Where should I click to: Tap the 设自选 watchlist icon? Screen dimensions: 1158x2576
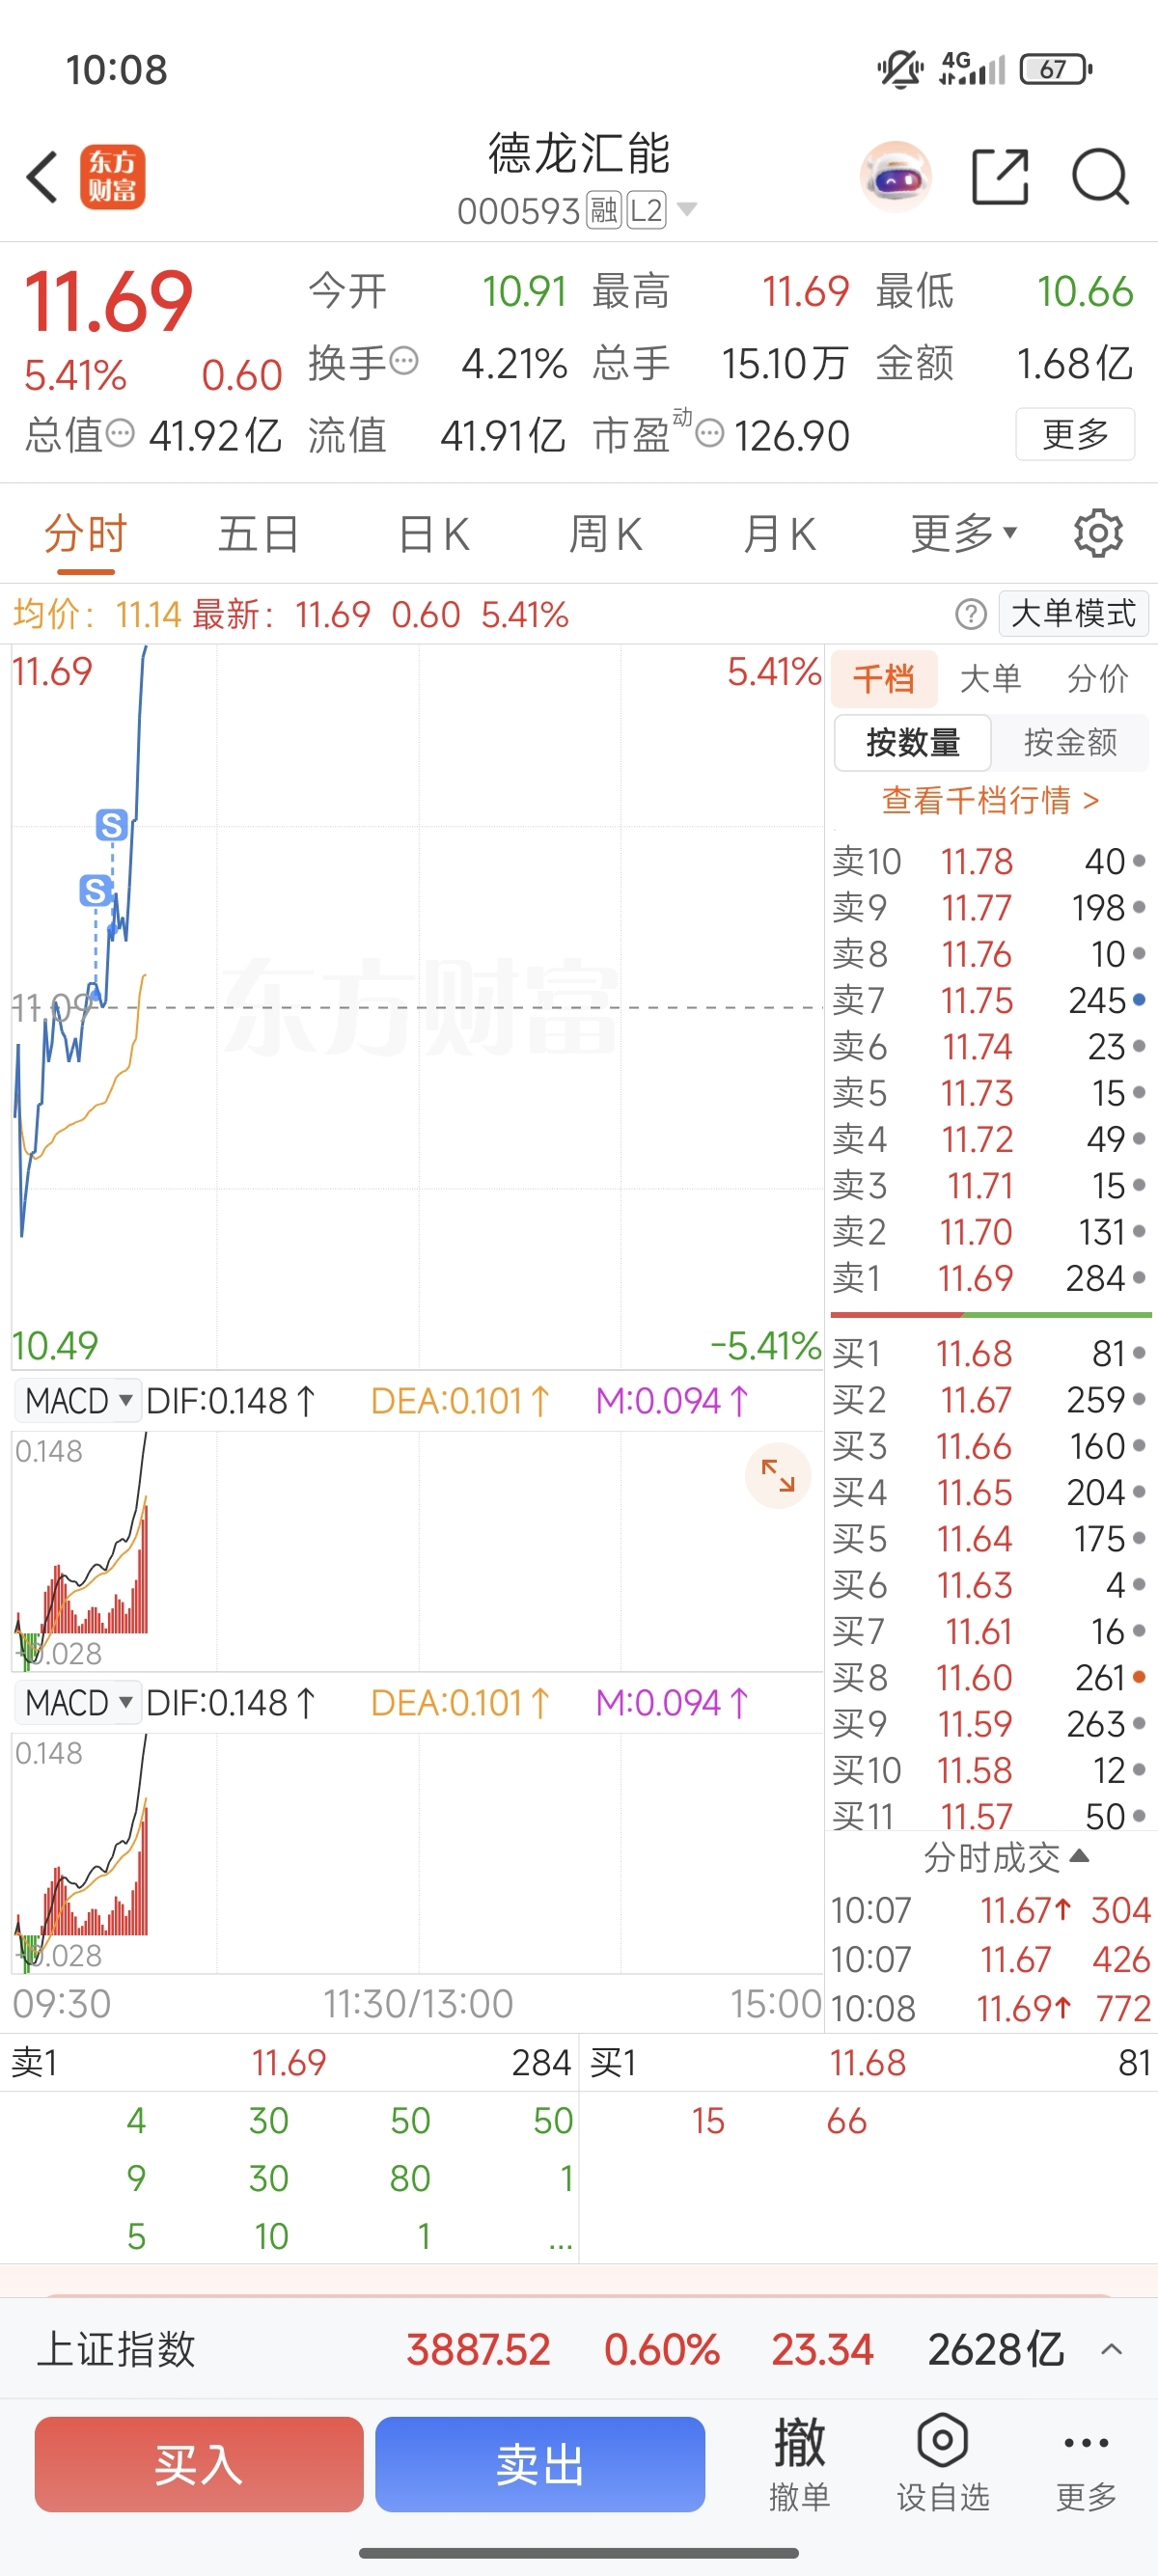coord(943,2463)
